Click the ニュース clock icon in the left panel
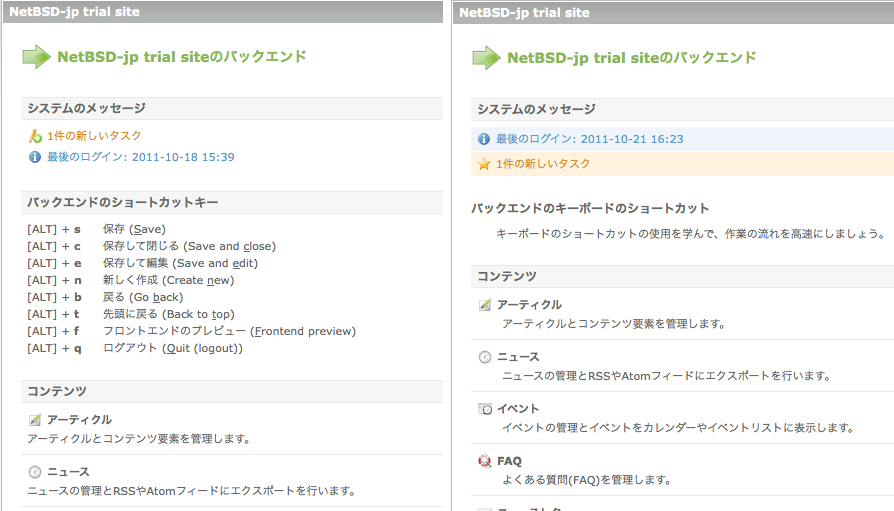Screen dimensions: 894x511 35,472
